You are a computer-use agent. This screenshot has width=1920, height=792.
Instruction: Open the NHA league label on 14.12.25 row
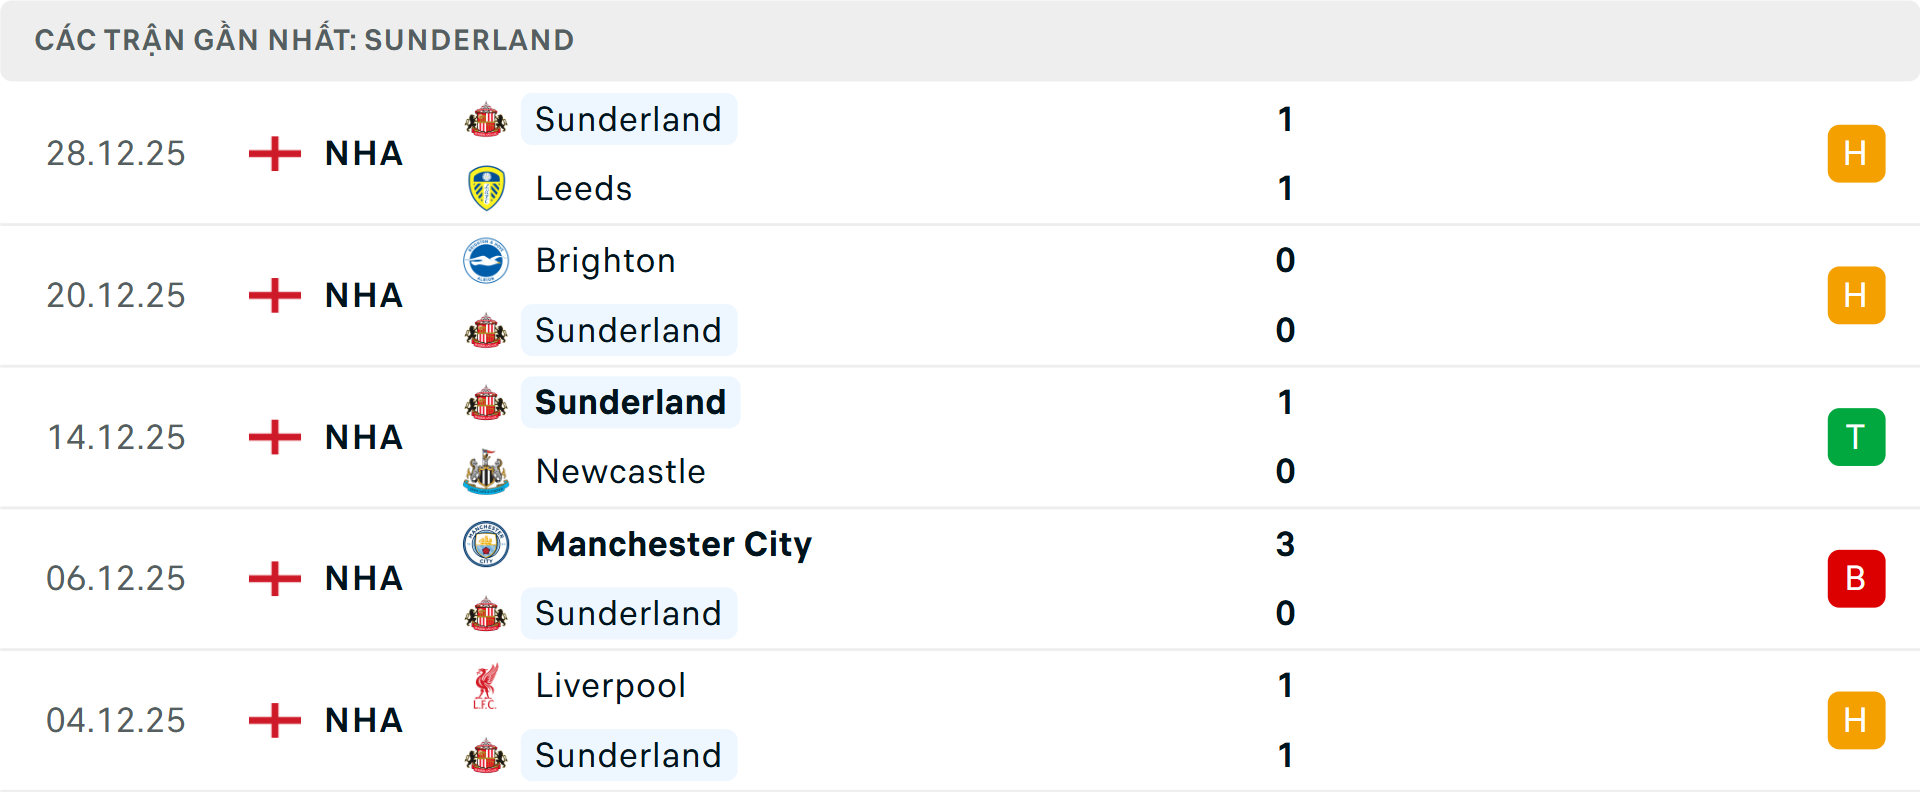tap(363, 436)
